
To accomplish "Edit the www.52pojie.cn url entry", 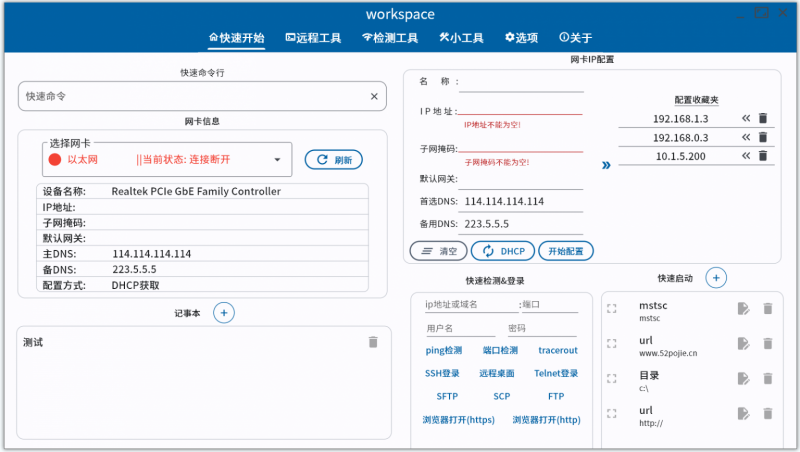I will pyautogui.click(x=743, y=343).
